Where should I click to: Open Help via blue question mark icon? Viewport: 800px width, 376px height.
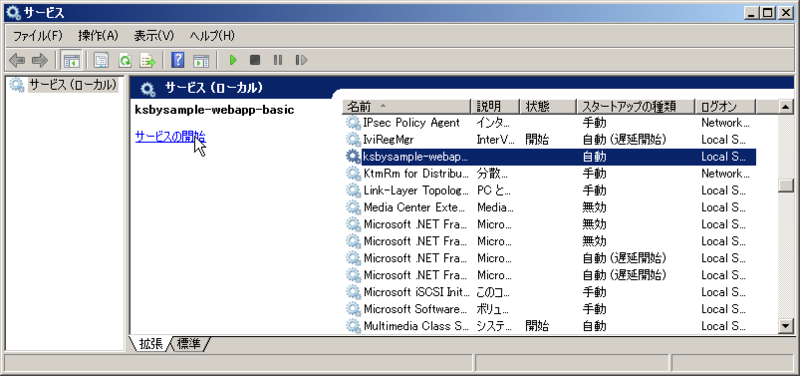178,61
